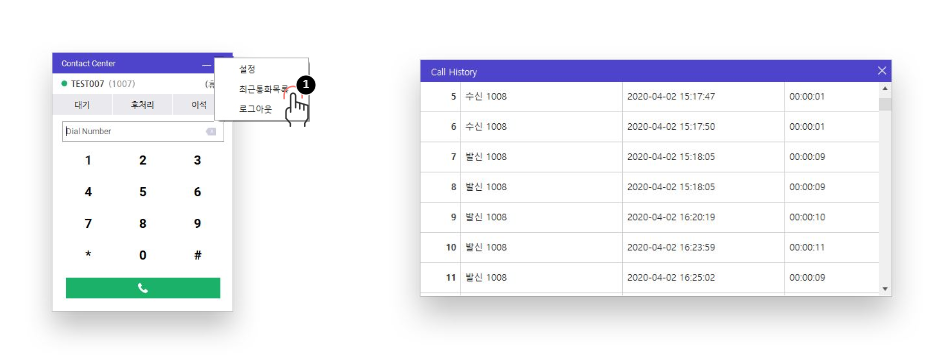Click timestamp 2020-04-02 15:17:50
Viewport: 952px width, 364px height.
pos(671,127)
